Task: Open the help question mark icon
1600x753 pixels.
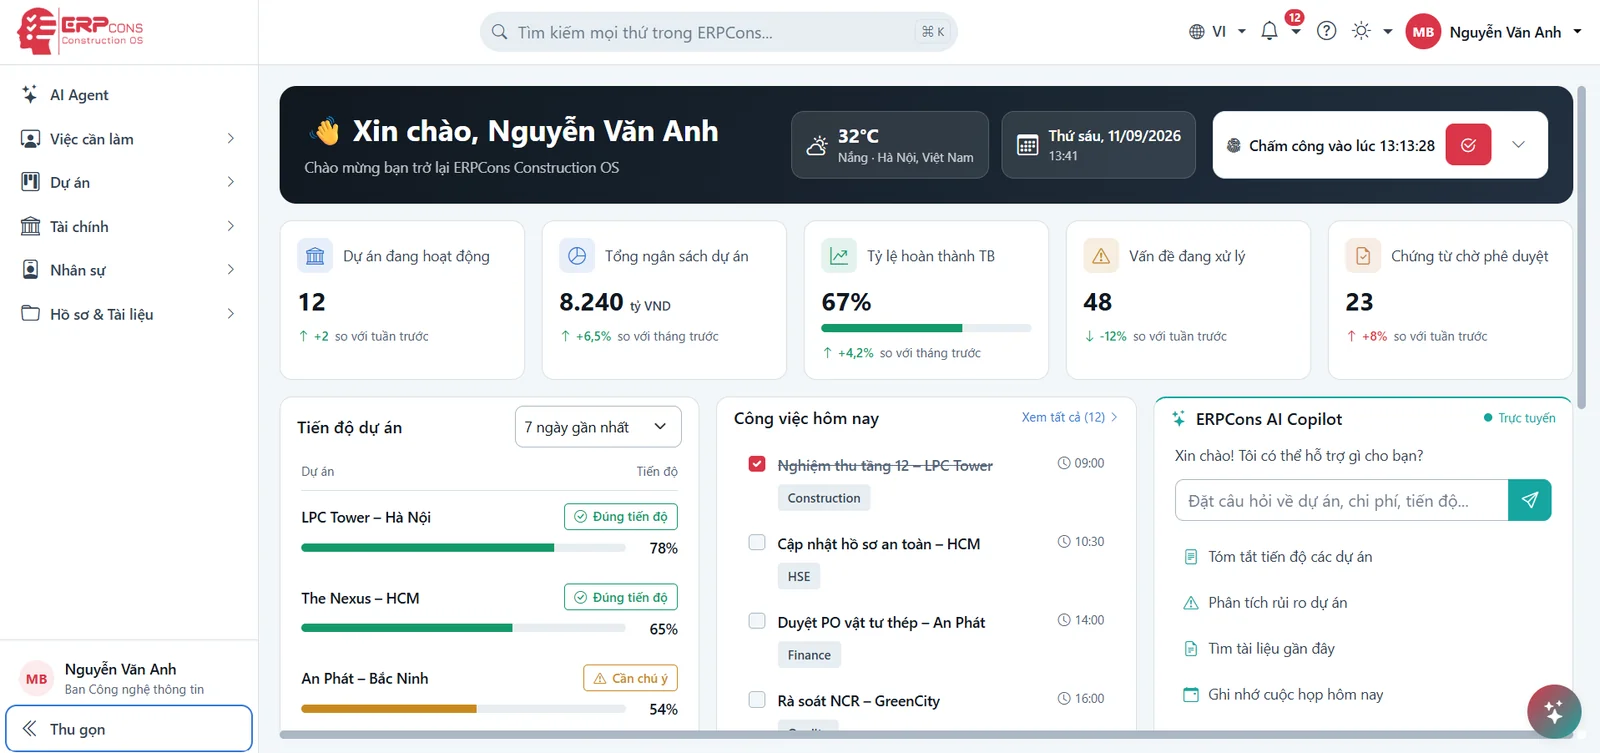Action: pyautogui.click(x=1326, y=31)
